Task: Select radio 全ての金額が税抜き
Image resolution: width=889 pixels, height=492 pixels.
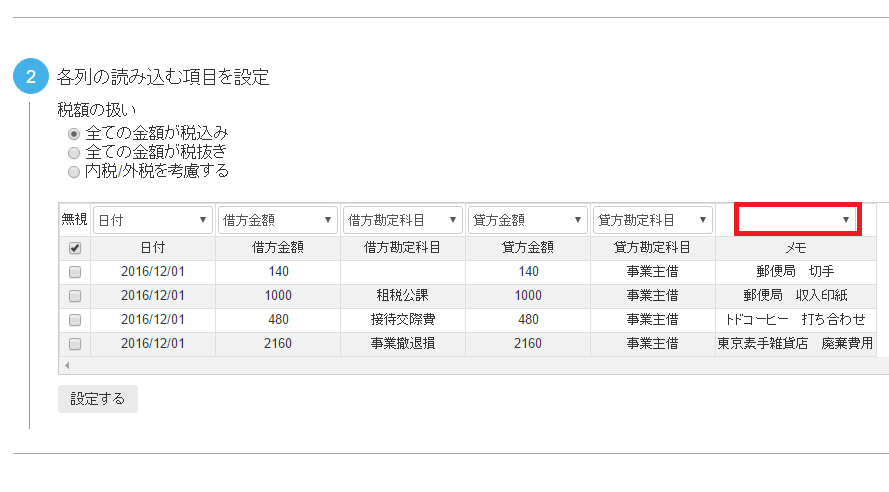Action: tap(74, 153)
